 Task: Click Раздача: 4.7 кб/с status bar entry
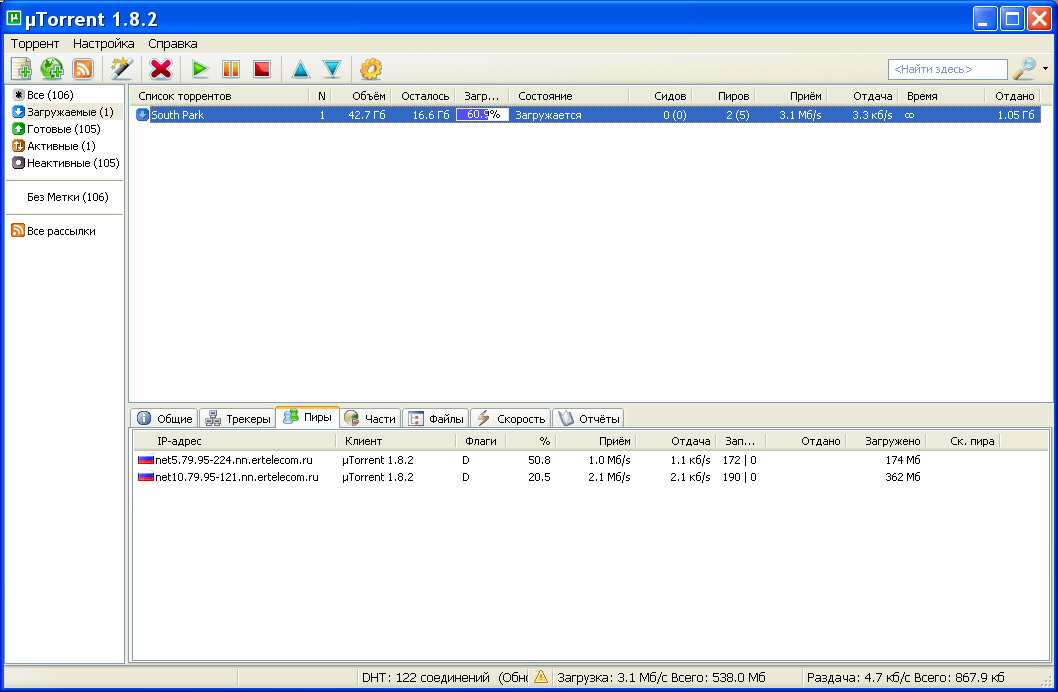[906, 677]
